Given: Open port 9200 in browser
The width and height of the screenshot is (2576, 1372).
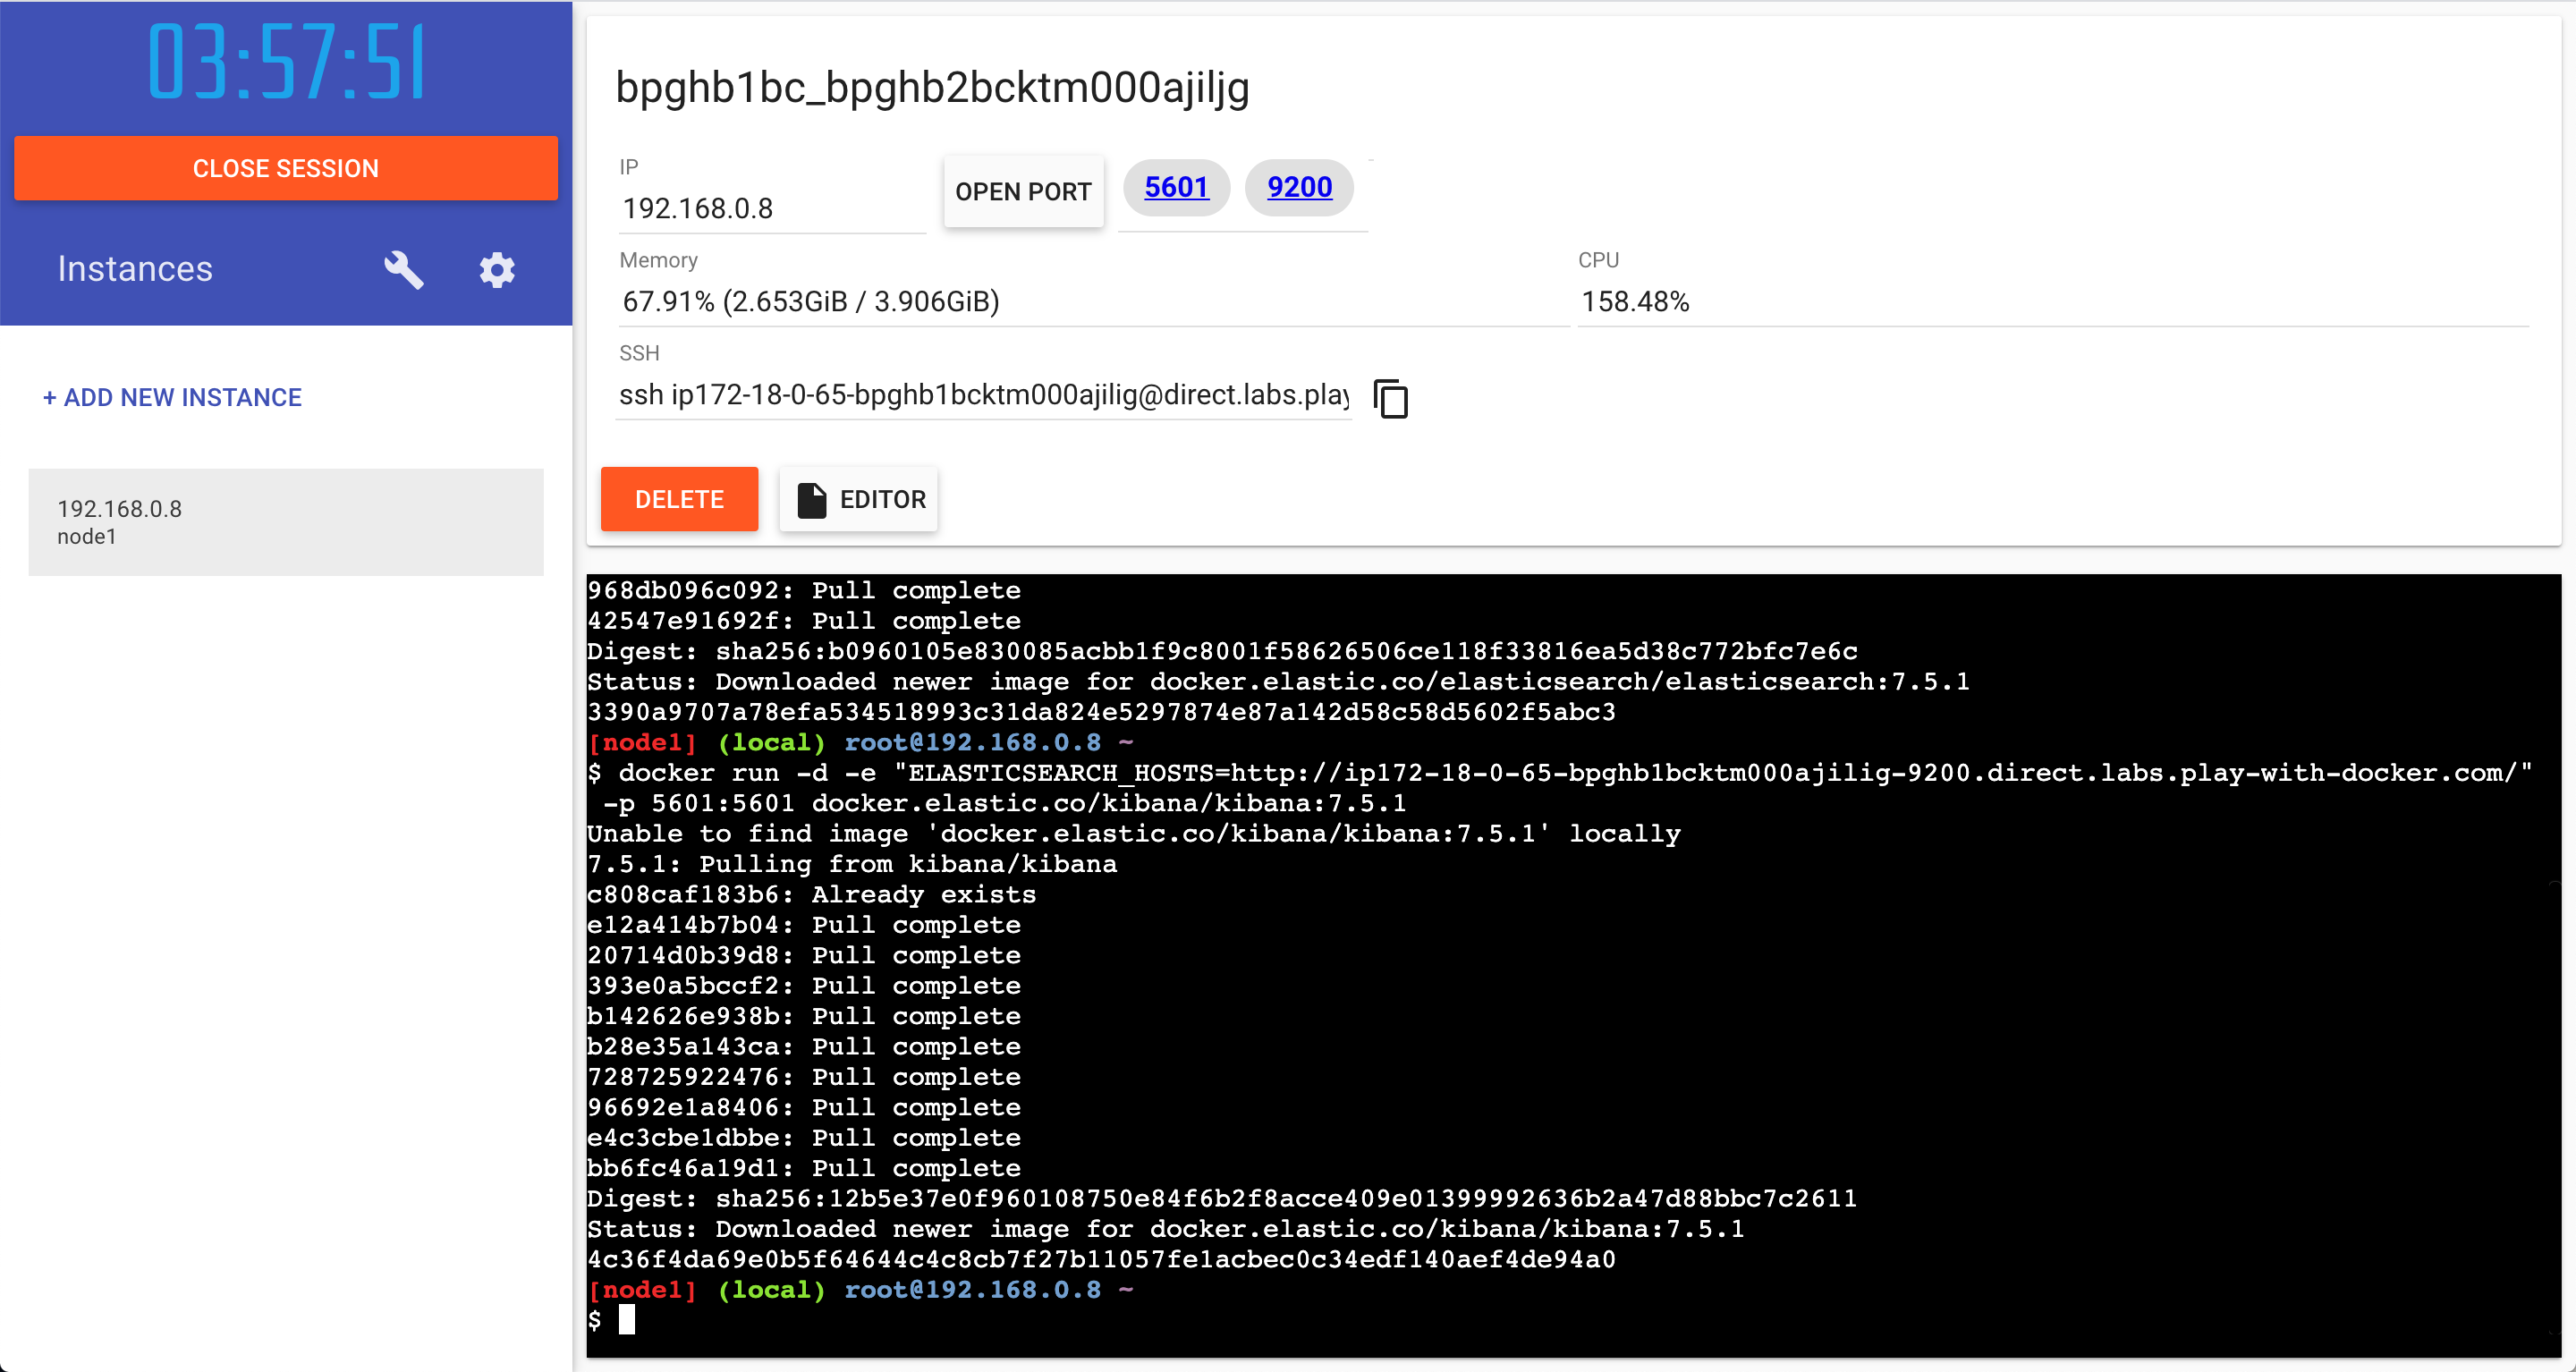Looking at the screenshot, I should 1299,187.
